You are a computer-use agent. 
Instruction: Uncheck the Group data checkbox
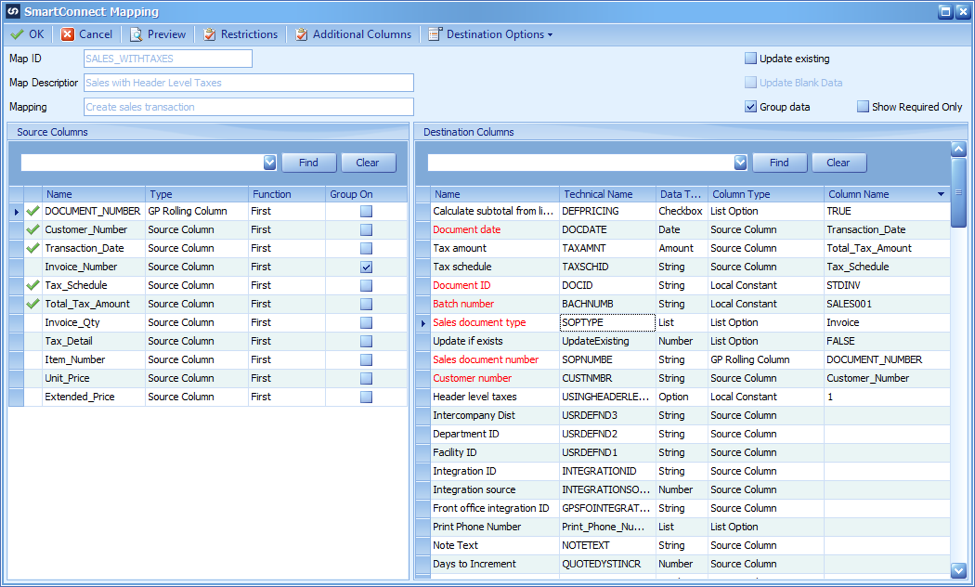pos(751,107)
